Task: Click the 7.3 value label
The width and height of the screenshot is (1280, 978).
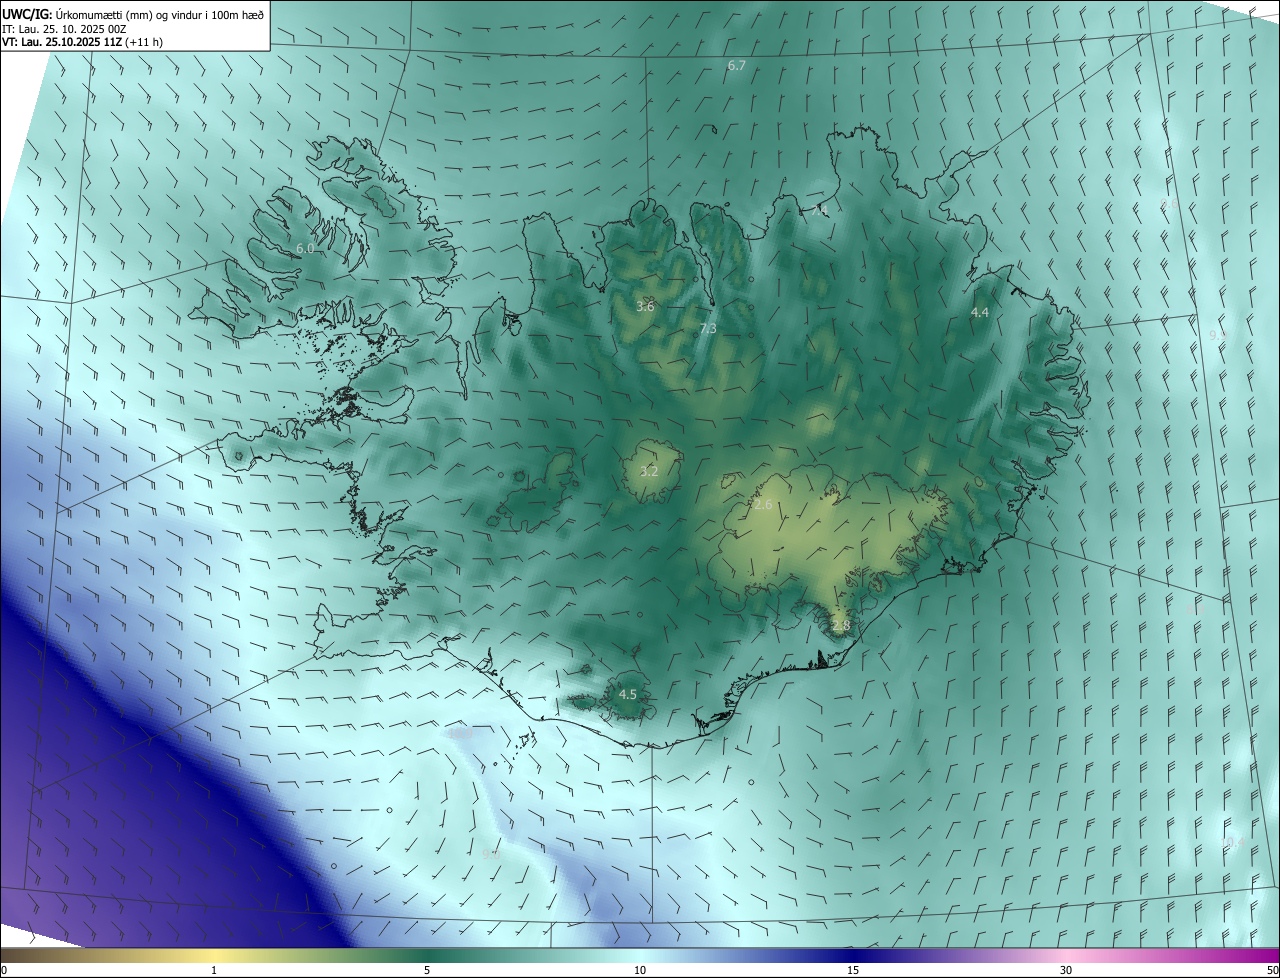Action: [708, 328]
